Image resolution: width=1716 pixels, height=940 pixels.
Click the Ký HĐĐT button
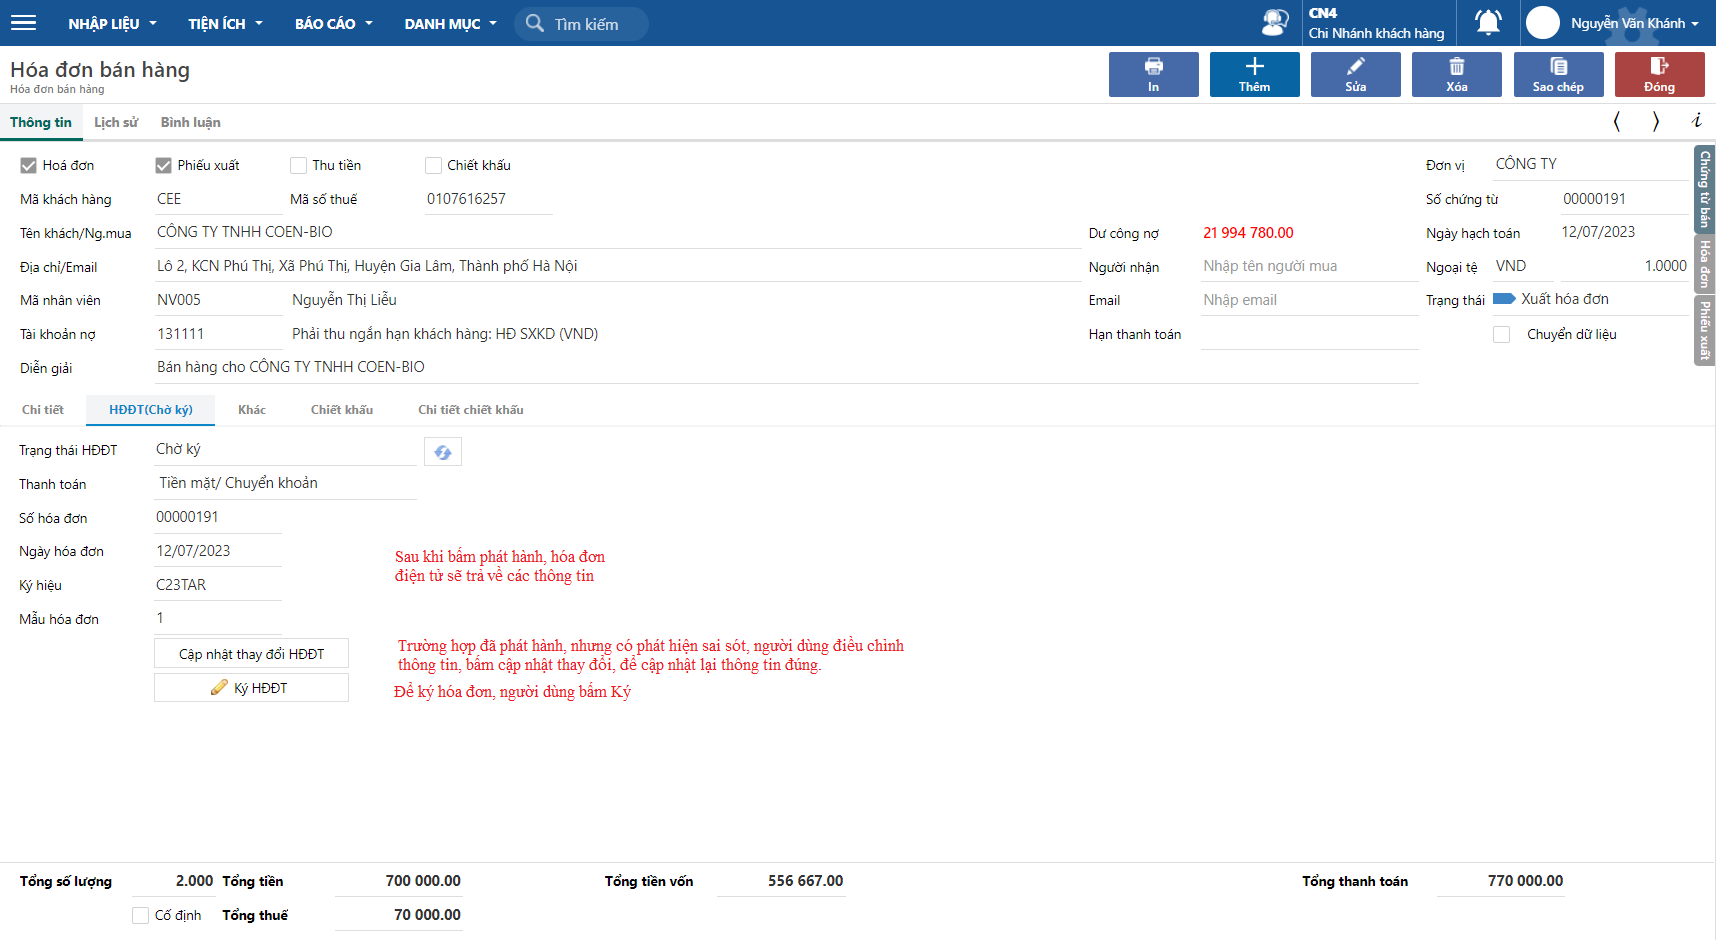pyautogui.click(x=251, y=688)
